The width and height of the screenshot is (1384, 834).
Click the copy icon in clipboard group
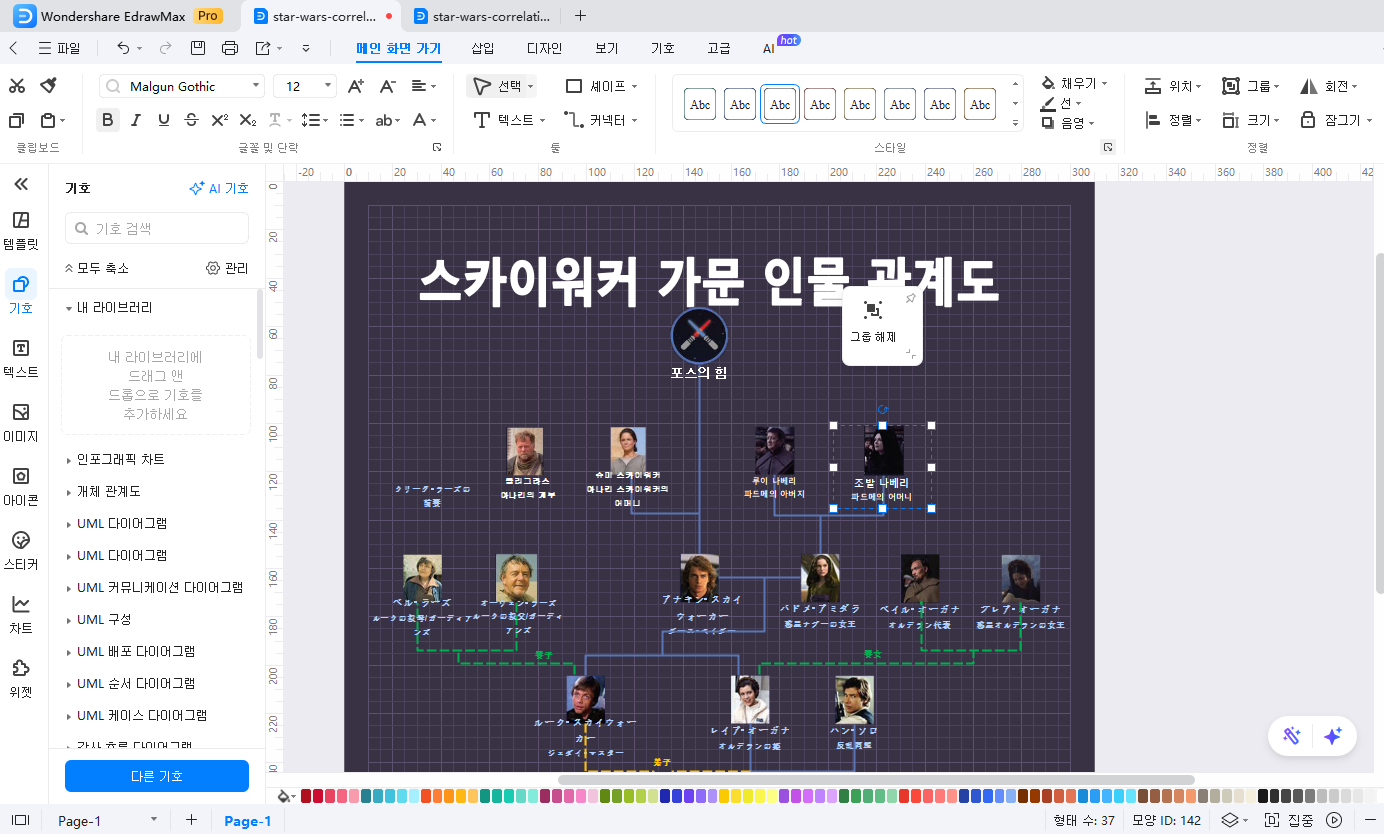(17, 120)
